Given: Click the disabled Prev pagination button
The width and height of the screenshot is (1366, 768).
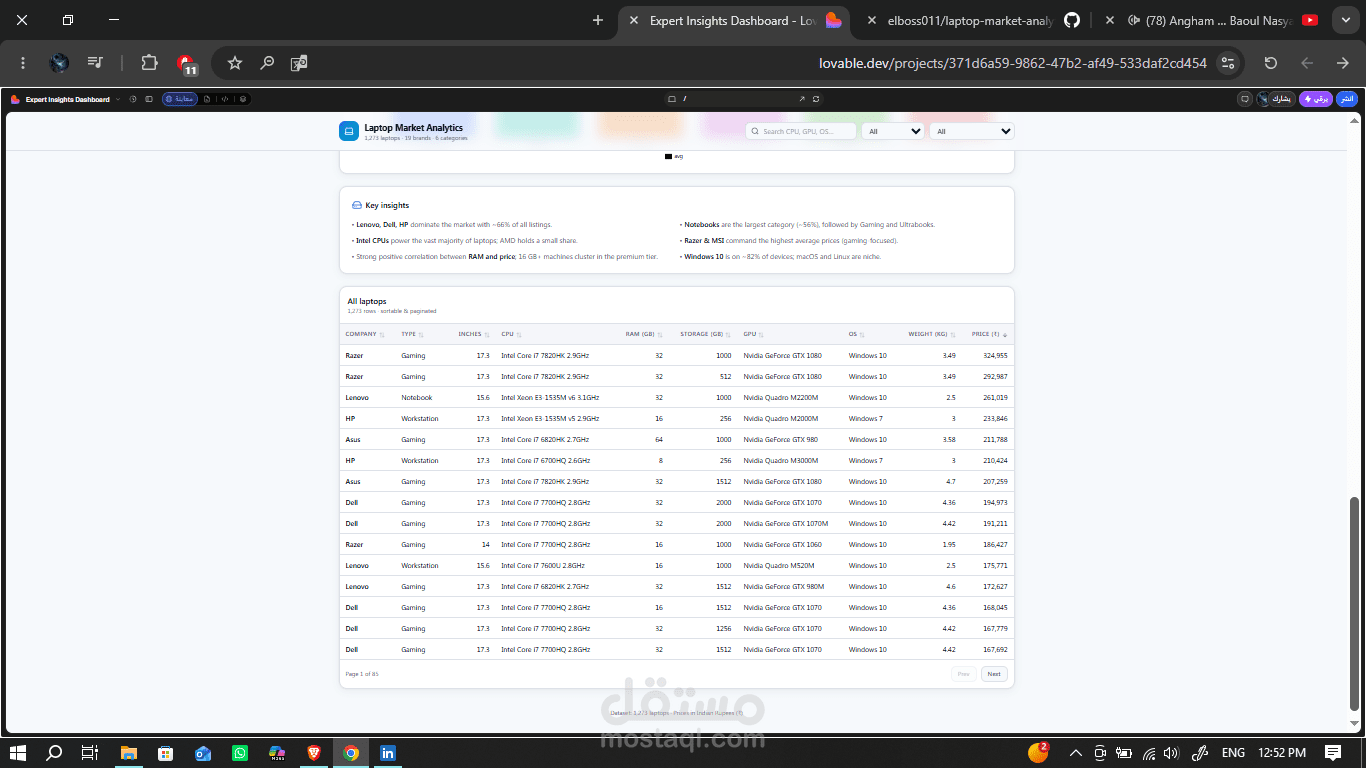Looking at the screenshot, I should pyautogui.click(x=964, y=674).
